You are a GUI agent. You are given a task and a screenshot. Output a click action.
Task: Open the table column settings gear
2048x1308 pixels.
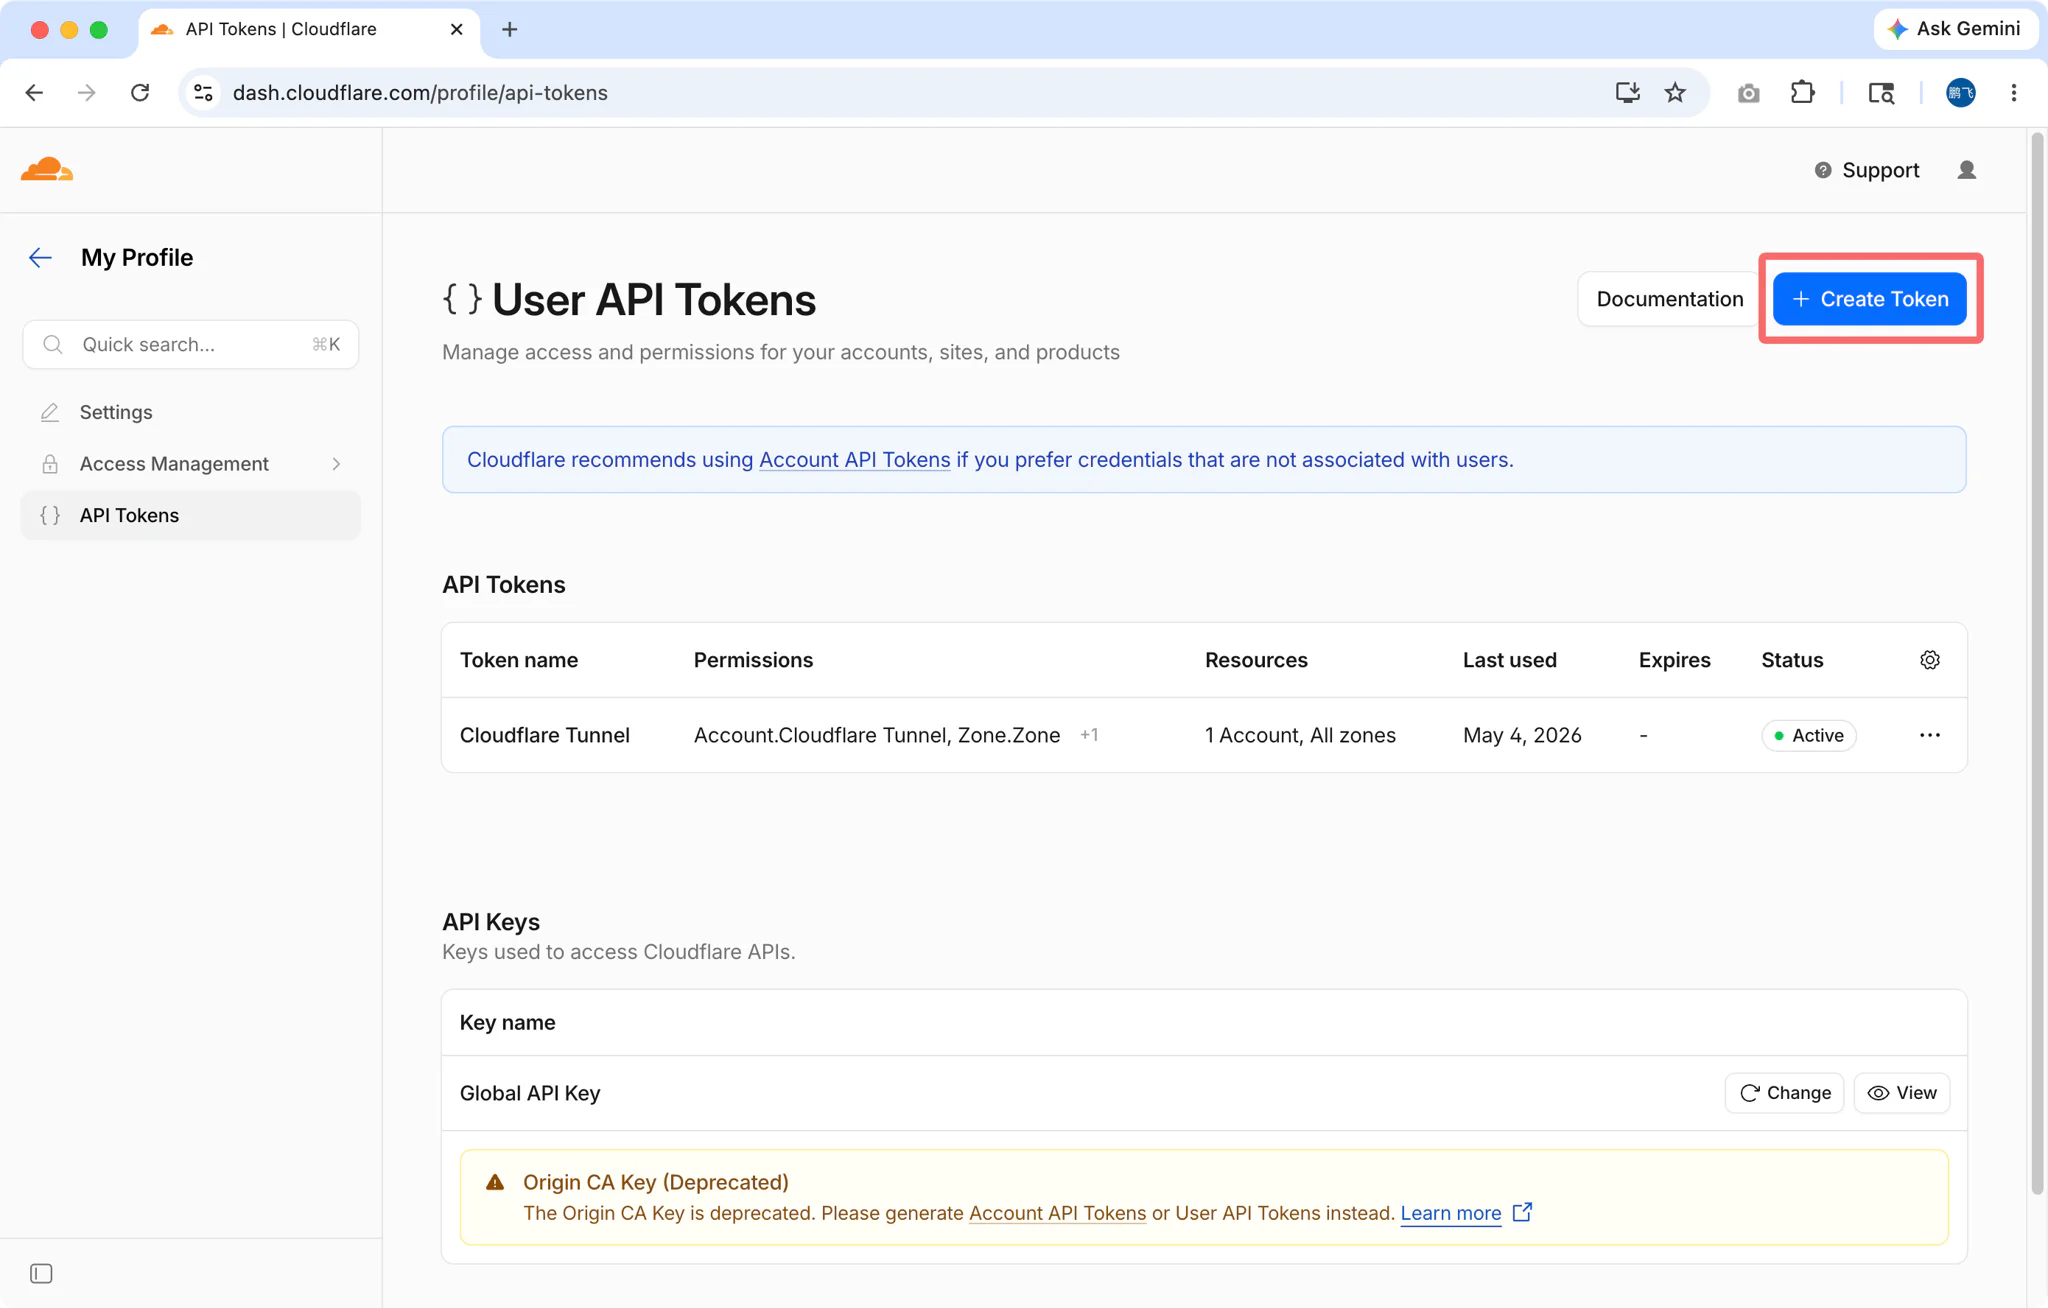(x=1930, y=660)
